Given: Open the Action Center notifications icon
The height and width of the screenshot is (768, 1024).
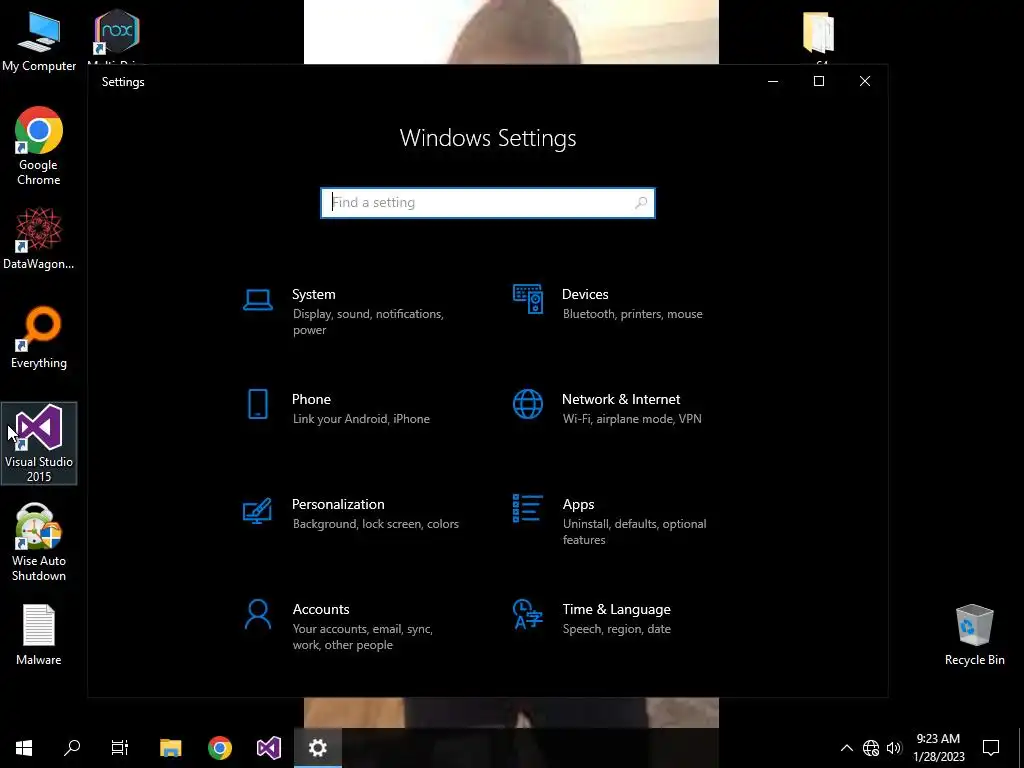Looking at the screenshot, I should point(991,748).
